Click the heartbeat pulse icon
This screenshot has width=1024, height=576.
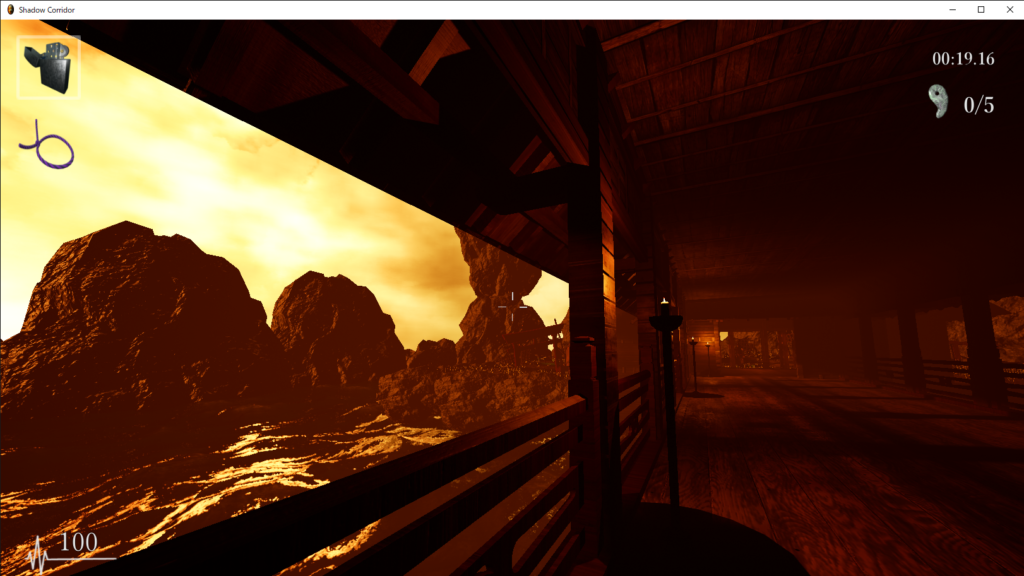(42, 553)
